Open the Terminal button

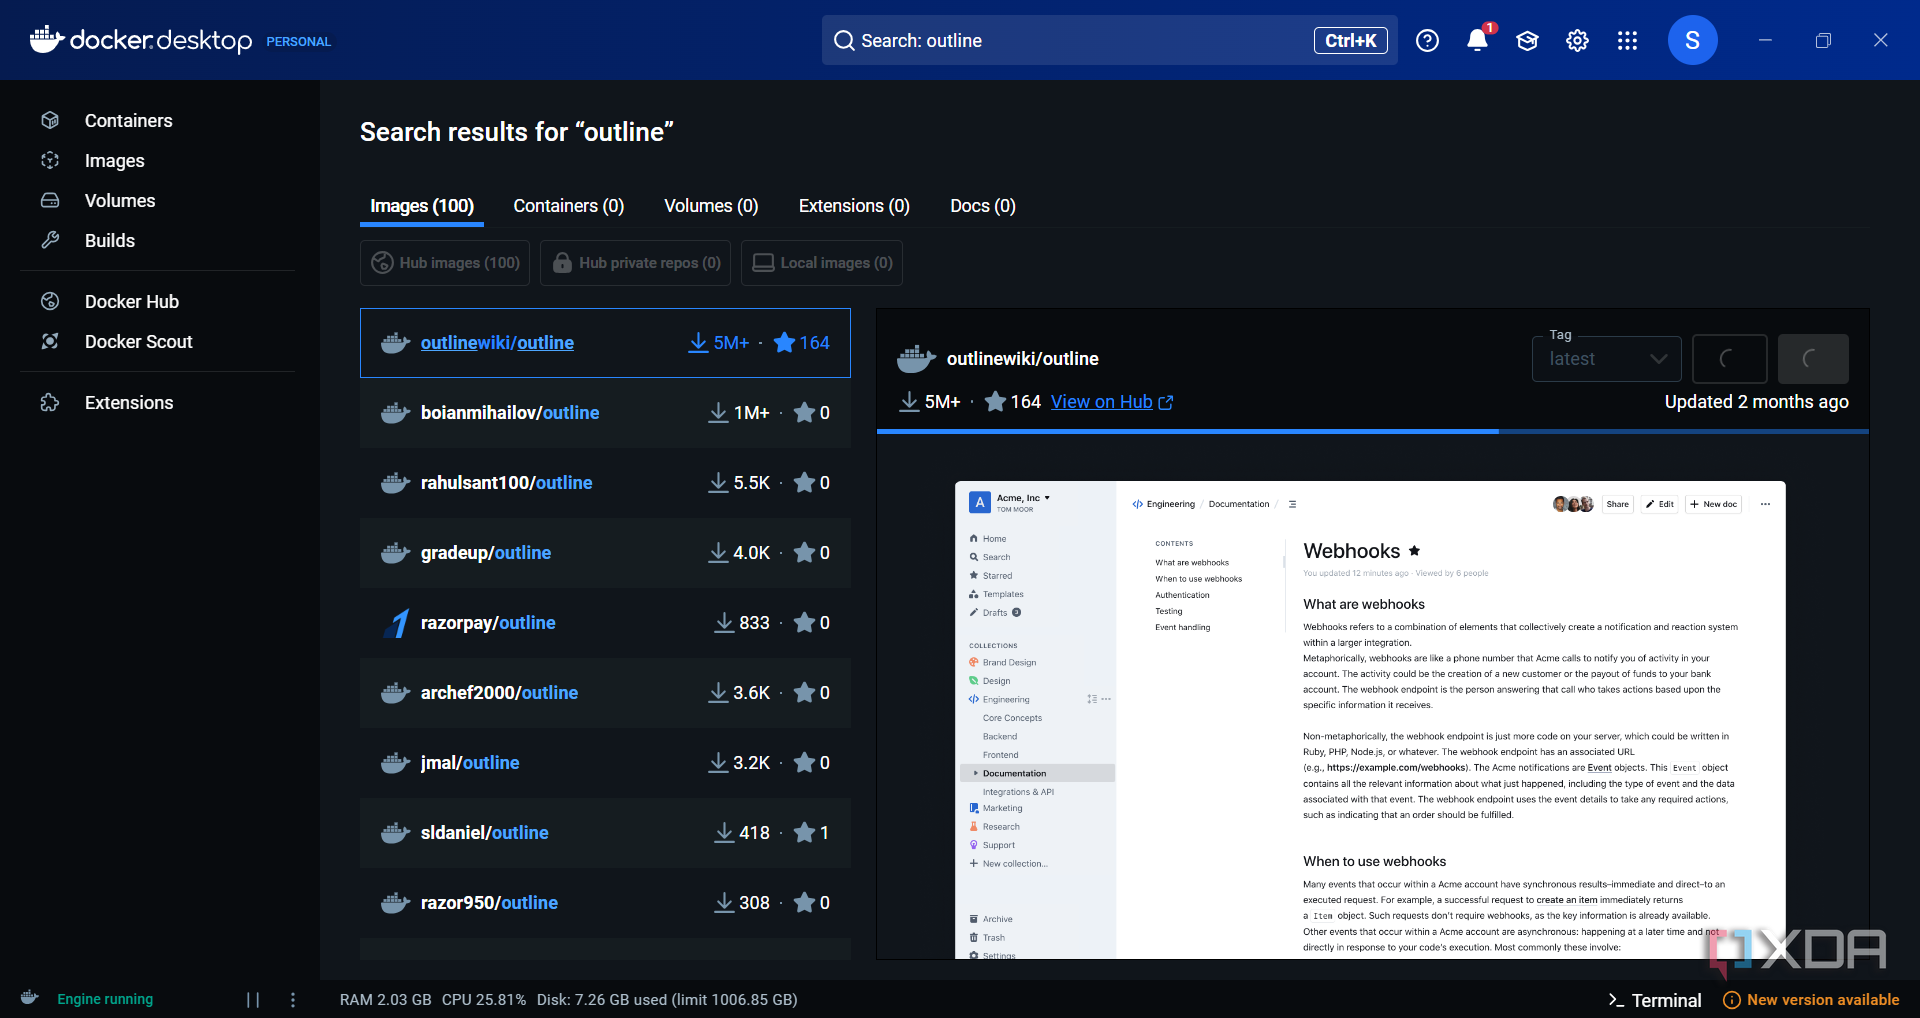pyautogui.click(x=1655, y=1000)
